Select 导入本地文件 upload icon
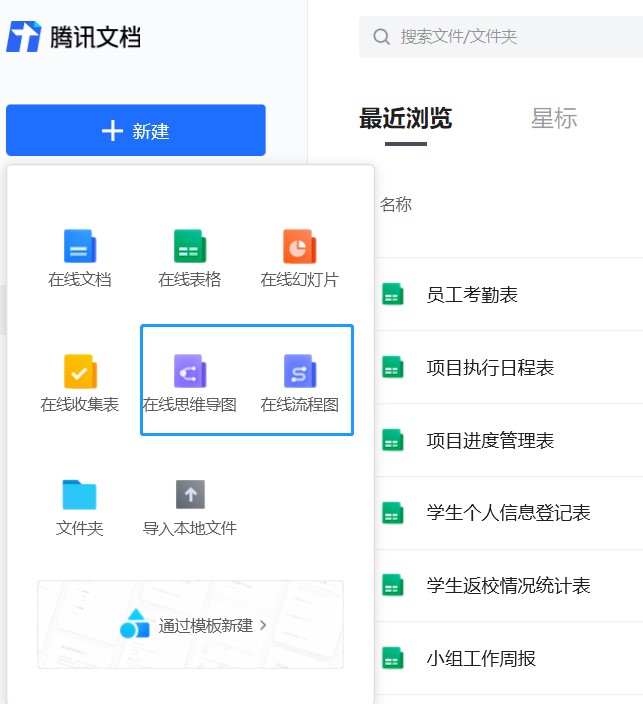Image resolution: width=643 pixels, height=704 pixels. pos(190,494)
